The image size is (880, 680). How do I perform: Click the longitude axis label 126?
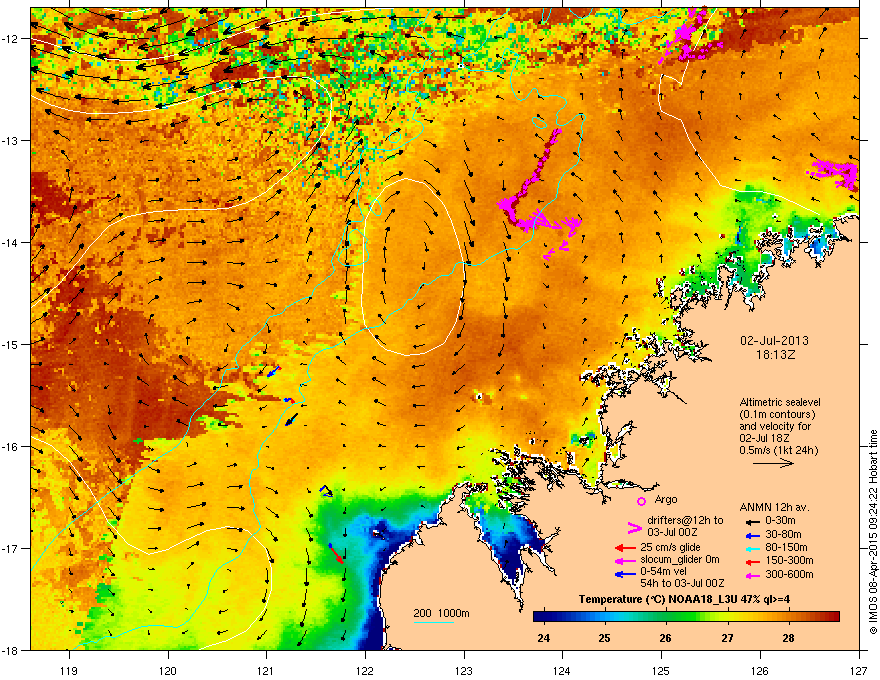(x=760, y=671)
